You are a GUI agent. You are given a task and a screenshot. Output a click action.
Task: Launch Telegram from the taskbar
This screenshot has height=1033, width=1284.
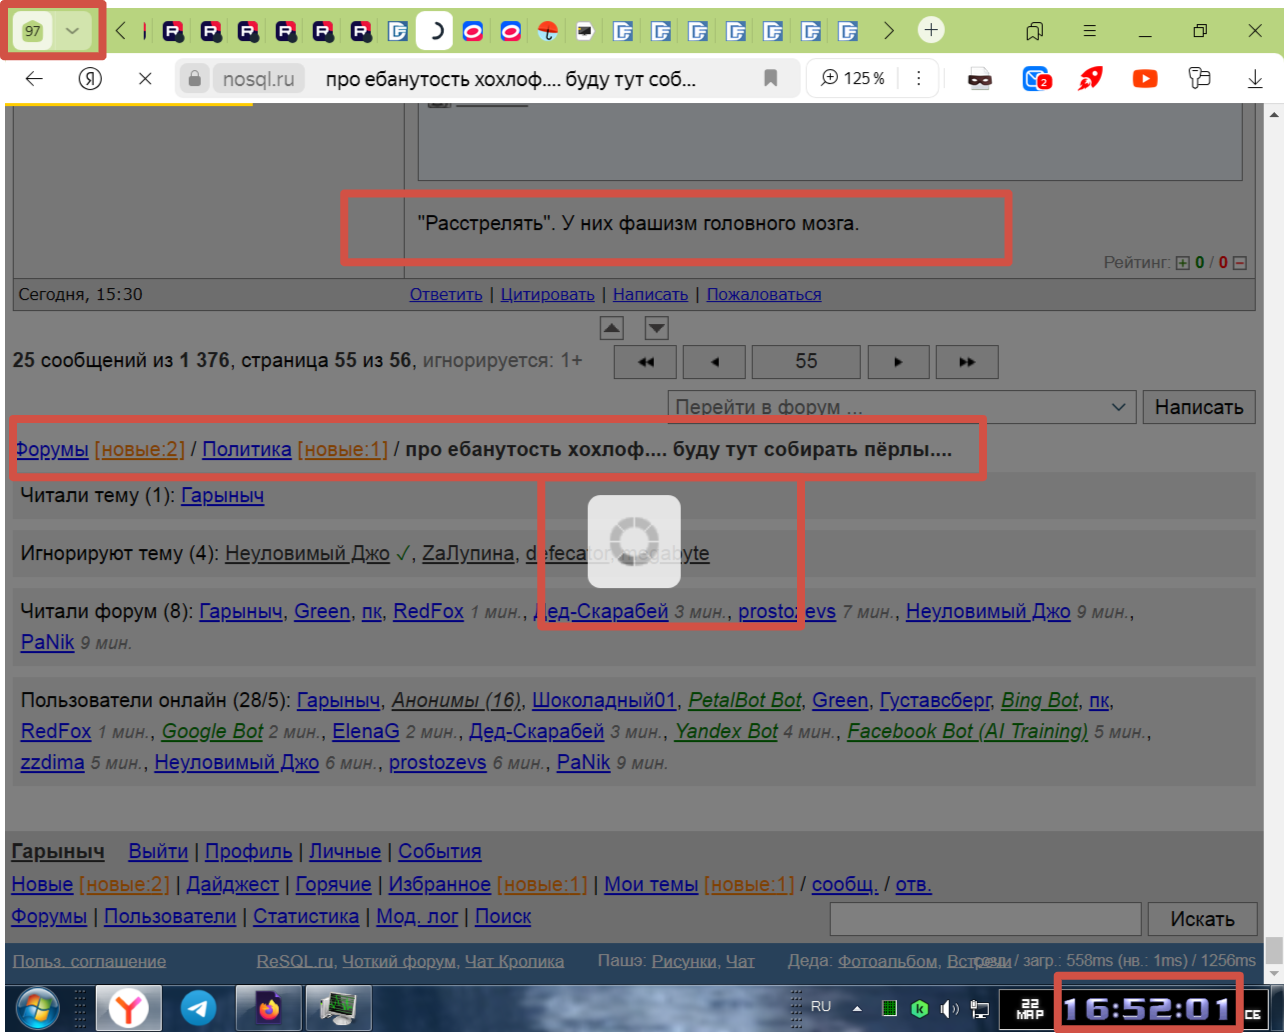coord(199,1008)
